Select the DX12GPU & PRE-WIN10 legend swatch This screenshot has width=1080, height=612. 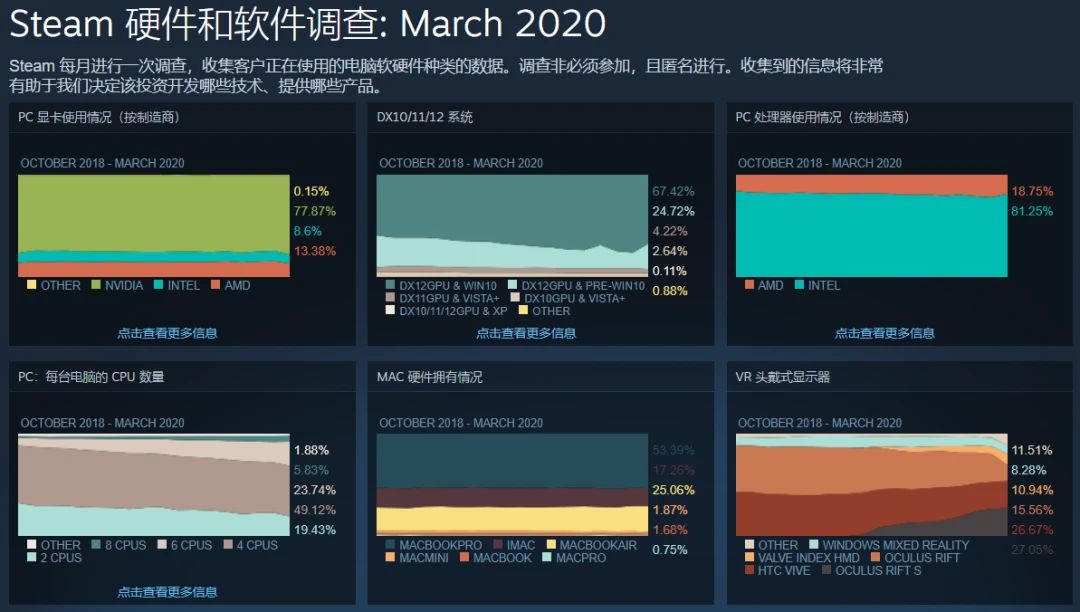pyautogui.click(x=512, y=285)
